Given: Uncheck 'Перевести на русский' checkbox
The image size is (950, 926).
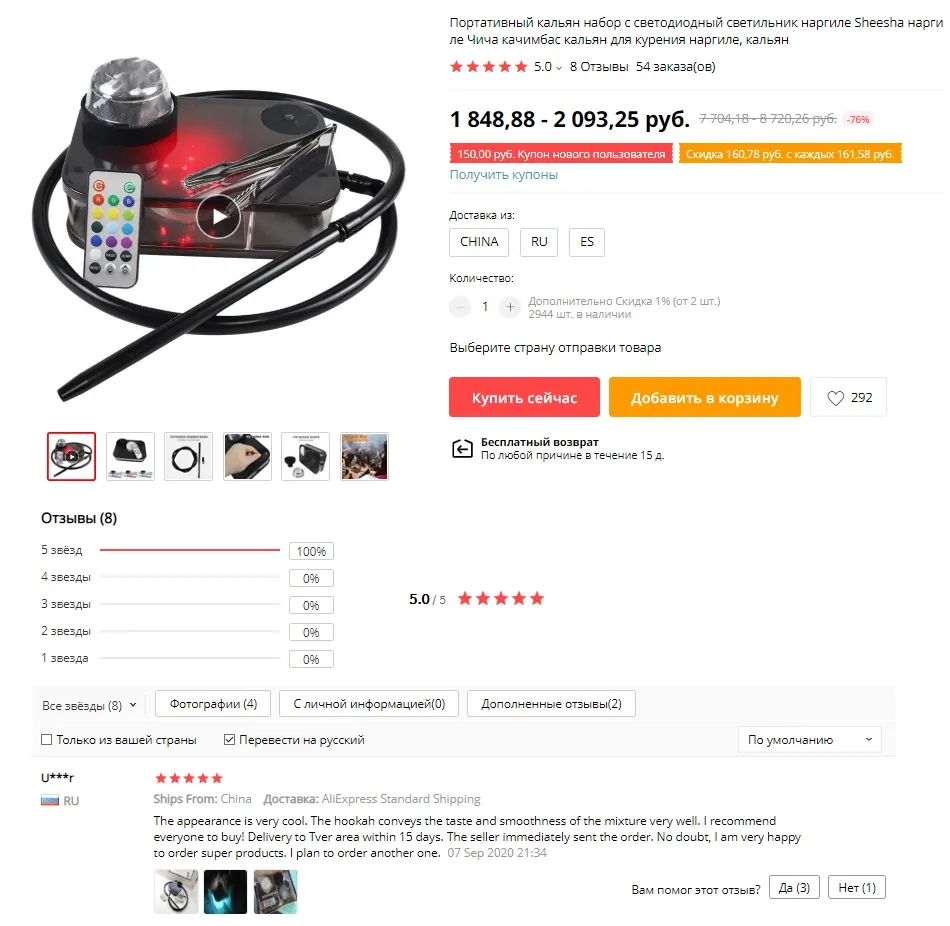Looking at the screenshot, I should [229, 739].
